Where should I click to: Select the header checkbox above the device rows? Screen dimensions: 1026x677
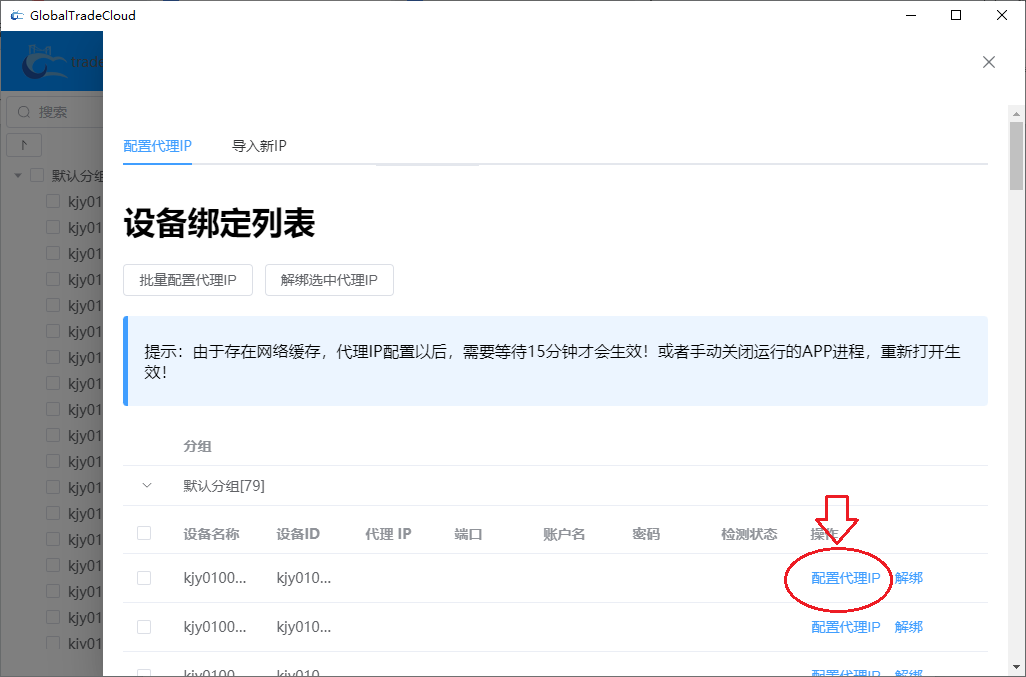[x=143, y=533]
